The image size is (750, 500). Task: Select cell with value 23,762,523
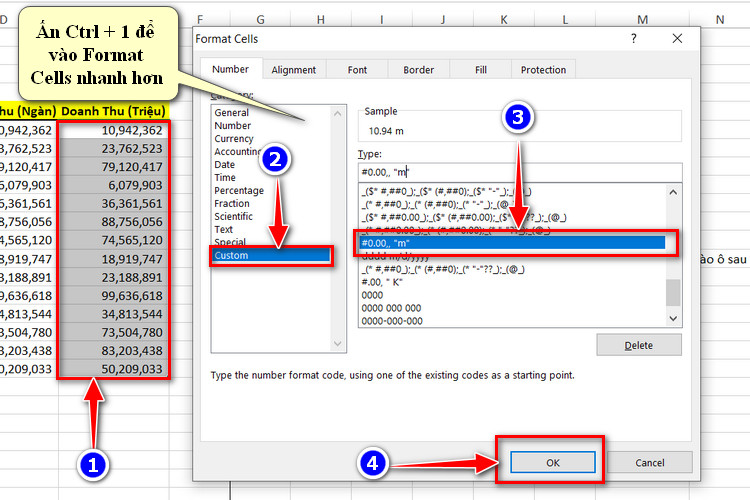[x=113, y=148]
